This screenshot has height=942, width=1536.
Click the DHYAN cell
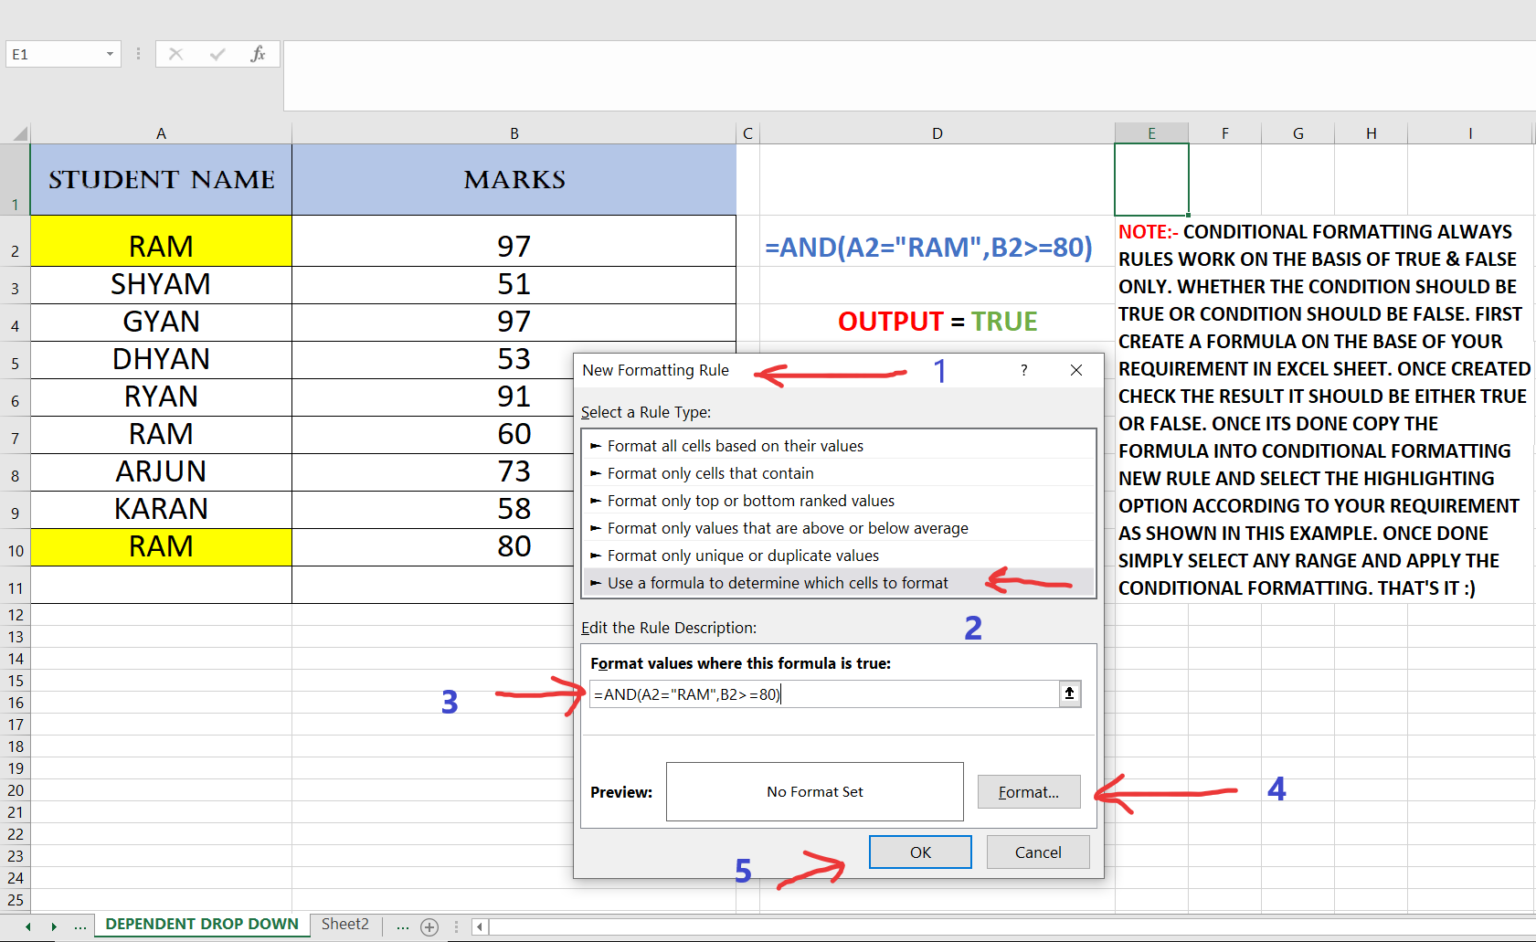(x=161, y=360)
